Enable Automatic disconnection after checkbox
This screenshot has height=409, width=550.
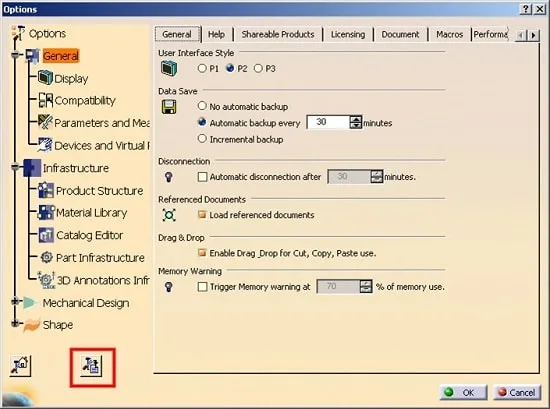coord(202,176)
